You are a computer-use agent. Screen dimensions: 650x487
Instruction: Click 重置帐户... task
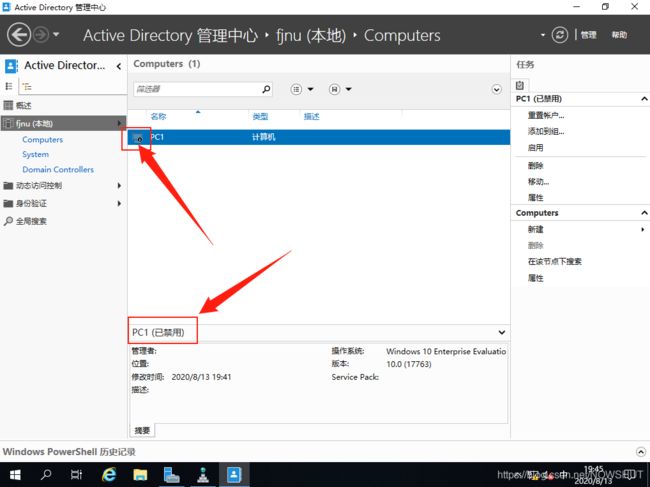pos(546,115)
